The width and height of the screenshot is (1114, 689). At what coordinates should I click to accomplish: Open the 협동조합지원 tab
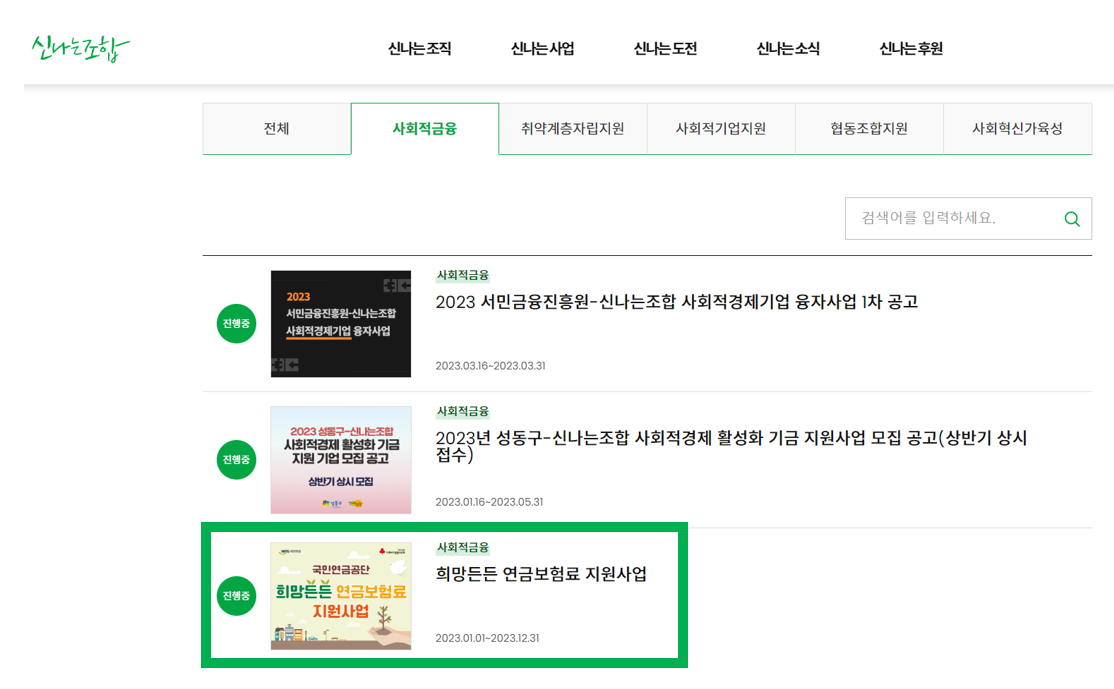pos(869,128)
